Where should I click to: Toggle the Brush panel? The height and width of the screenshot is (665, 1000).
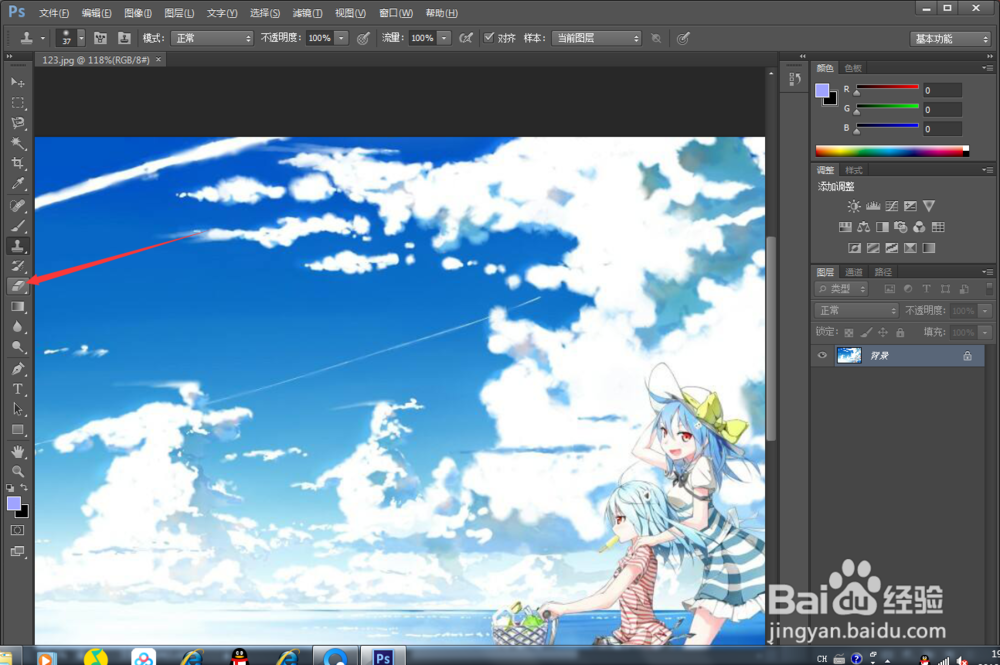(x=100, y=38)
